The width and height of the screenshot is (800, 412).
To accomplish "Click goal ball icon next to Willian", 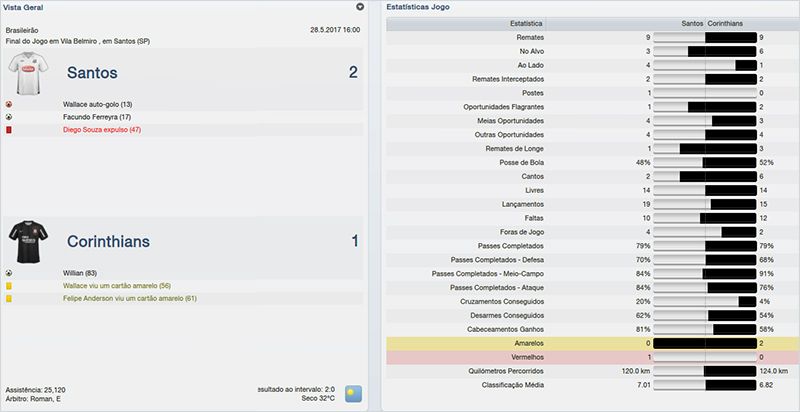I will click(x=9, y=272).
